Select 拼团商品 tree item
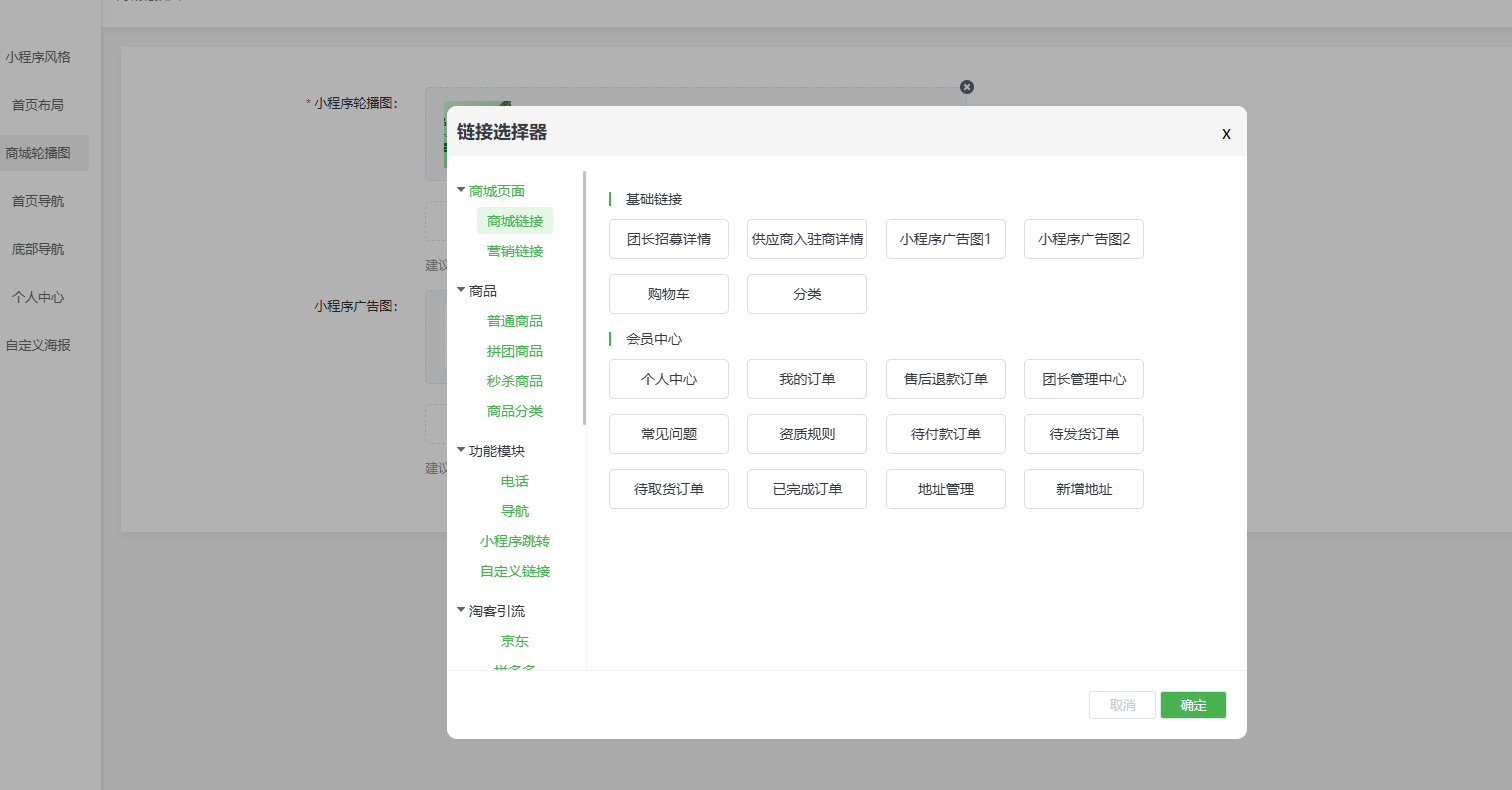1512x790 pixels. tap(515, 351)
